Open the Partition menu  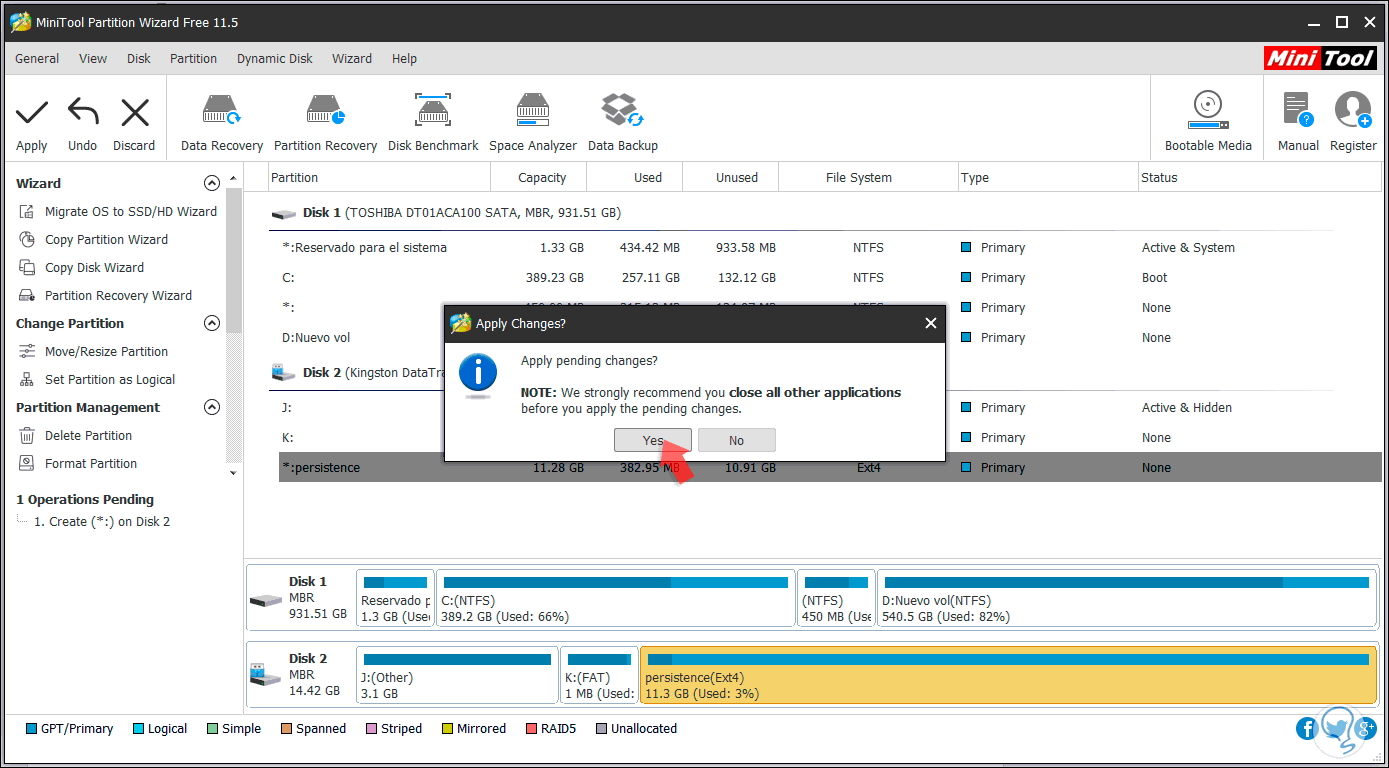193,59
